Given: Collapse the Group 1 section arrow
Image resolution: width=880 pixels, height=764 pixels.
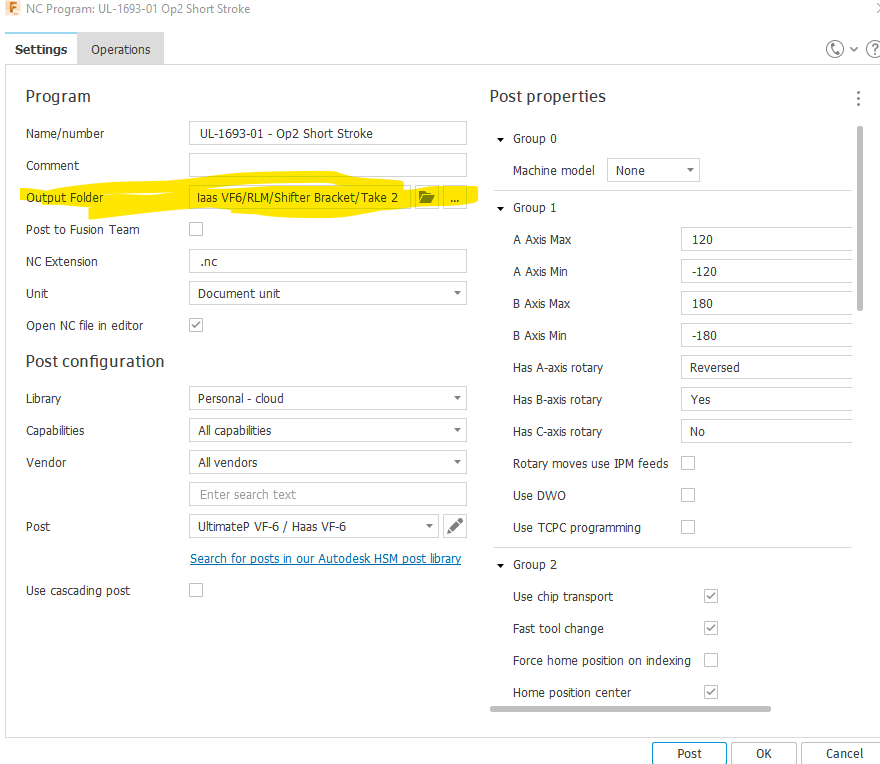Looking at the screenshot, I should click(498, 208).
